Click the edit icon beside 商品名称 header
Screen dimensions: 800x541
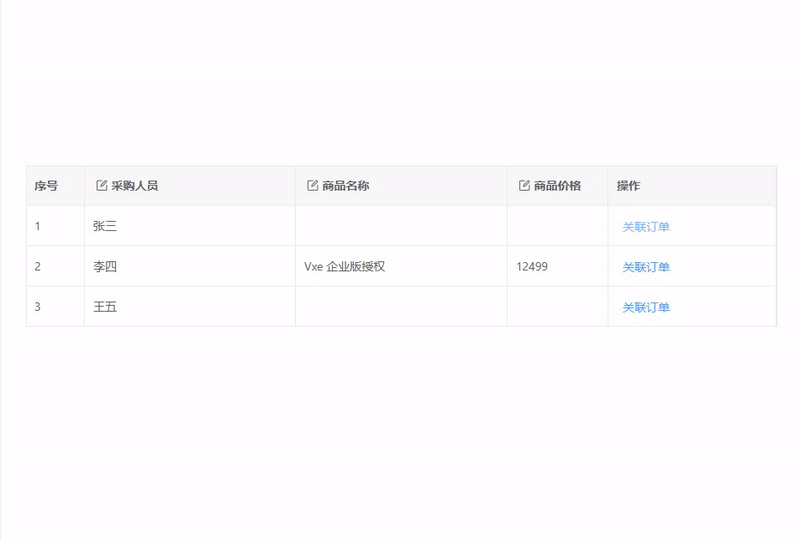pos(313,186)
